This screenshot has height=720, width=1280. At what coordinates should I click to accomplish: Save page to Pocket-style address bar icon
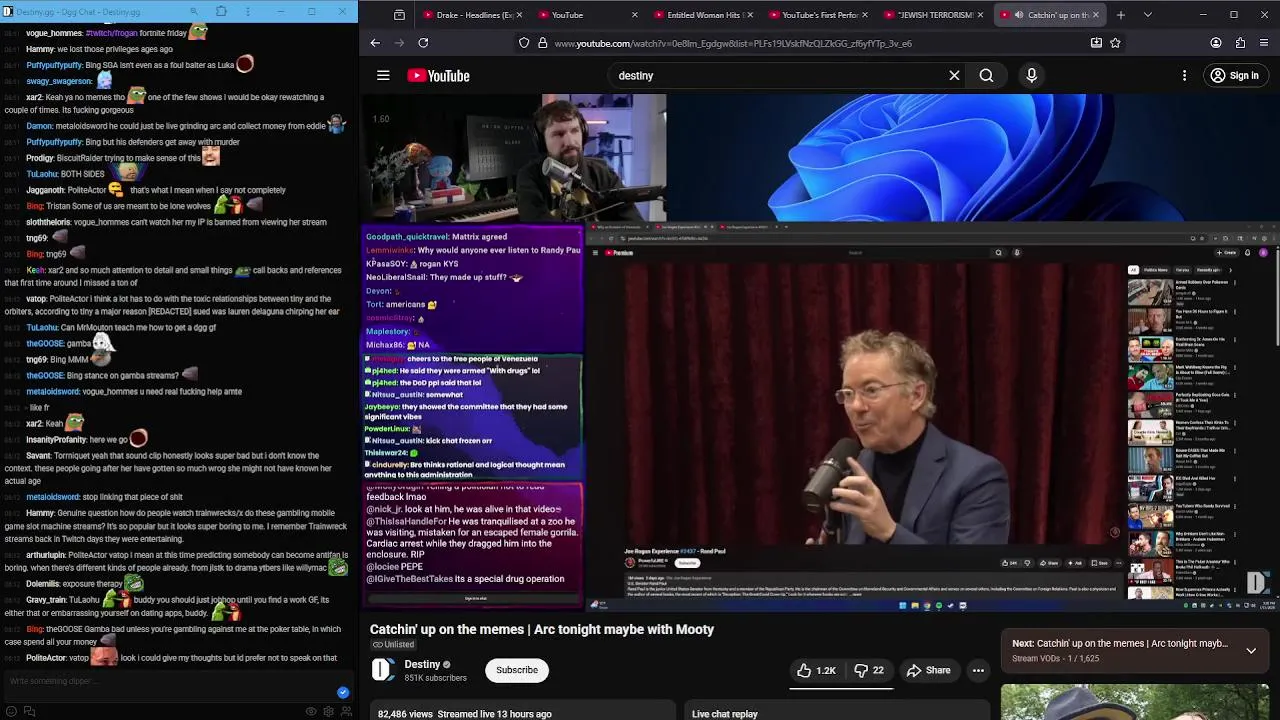(x=1096, y=43)
